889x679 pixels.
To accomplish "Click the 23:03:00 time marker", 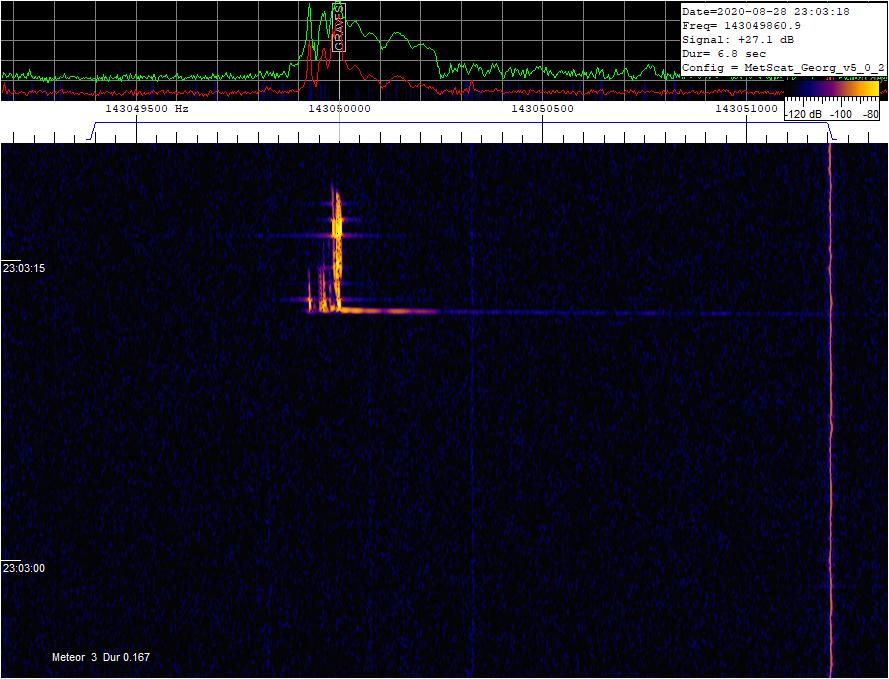I will tap(24, 568).
